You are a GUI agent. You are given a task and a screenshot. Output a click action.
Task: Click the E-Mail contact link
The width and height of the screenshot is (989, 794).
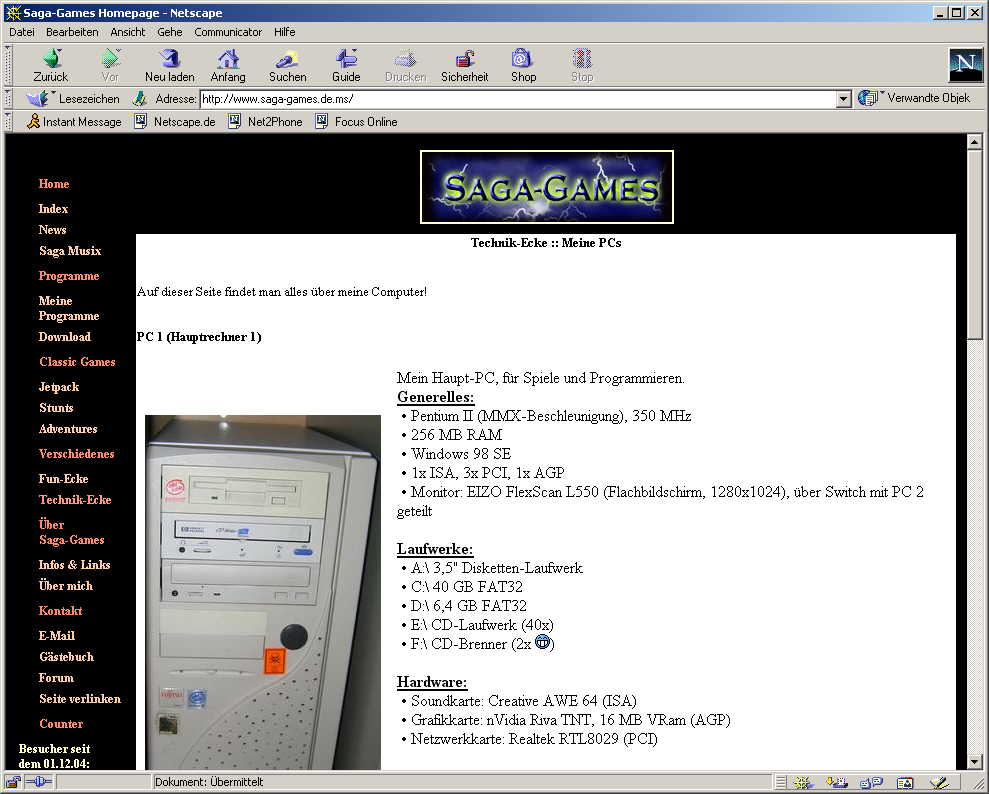pos(57,636)
